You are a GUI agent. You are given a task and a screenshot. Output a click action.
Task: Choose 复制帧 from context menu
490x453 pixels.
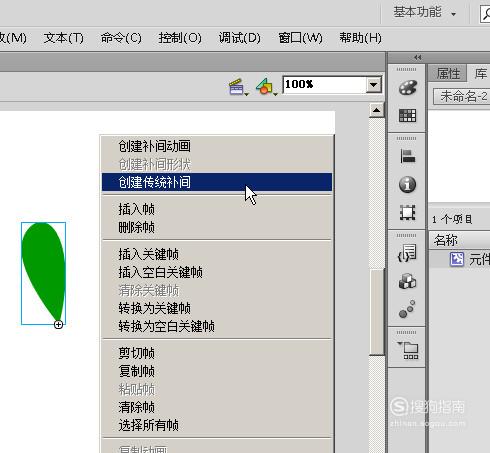pos(217,371)
